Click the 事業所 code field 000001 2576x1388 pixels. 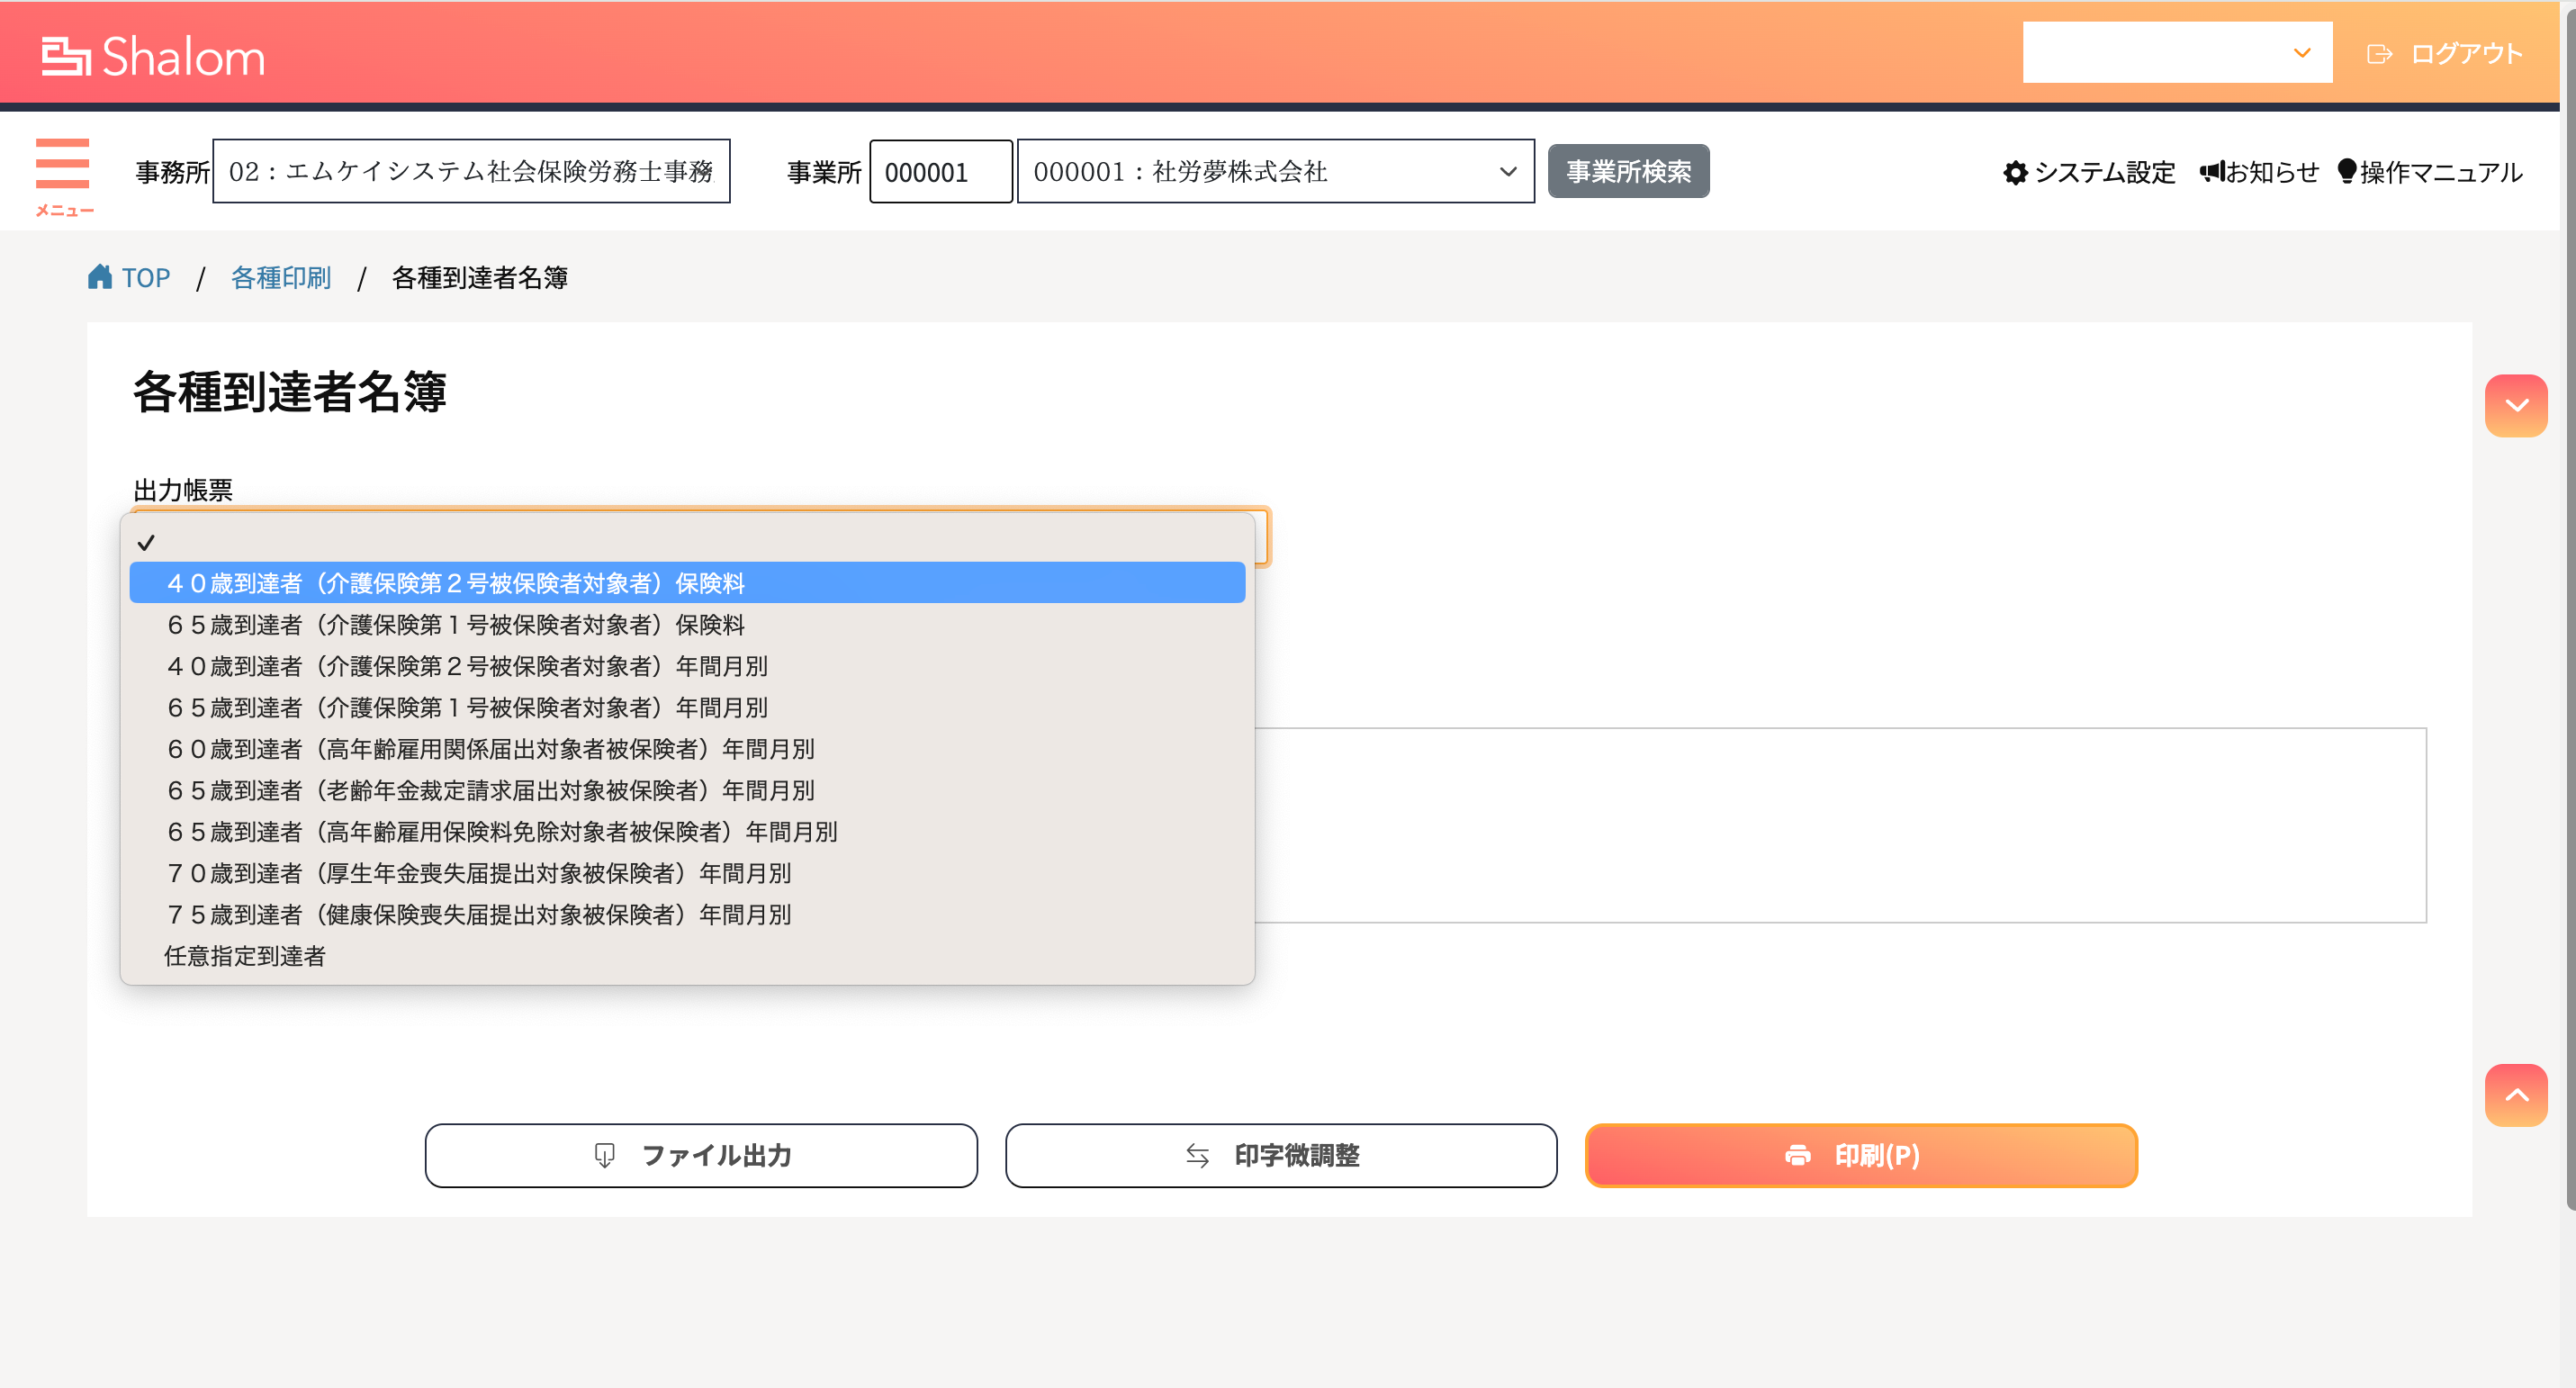[940, 172]
